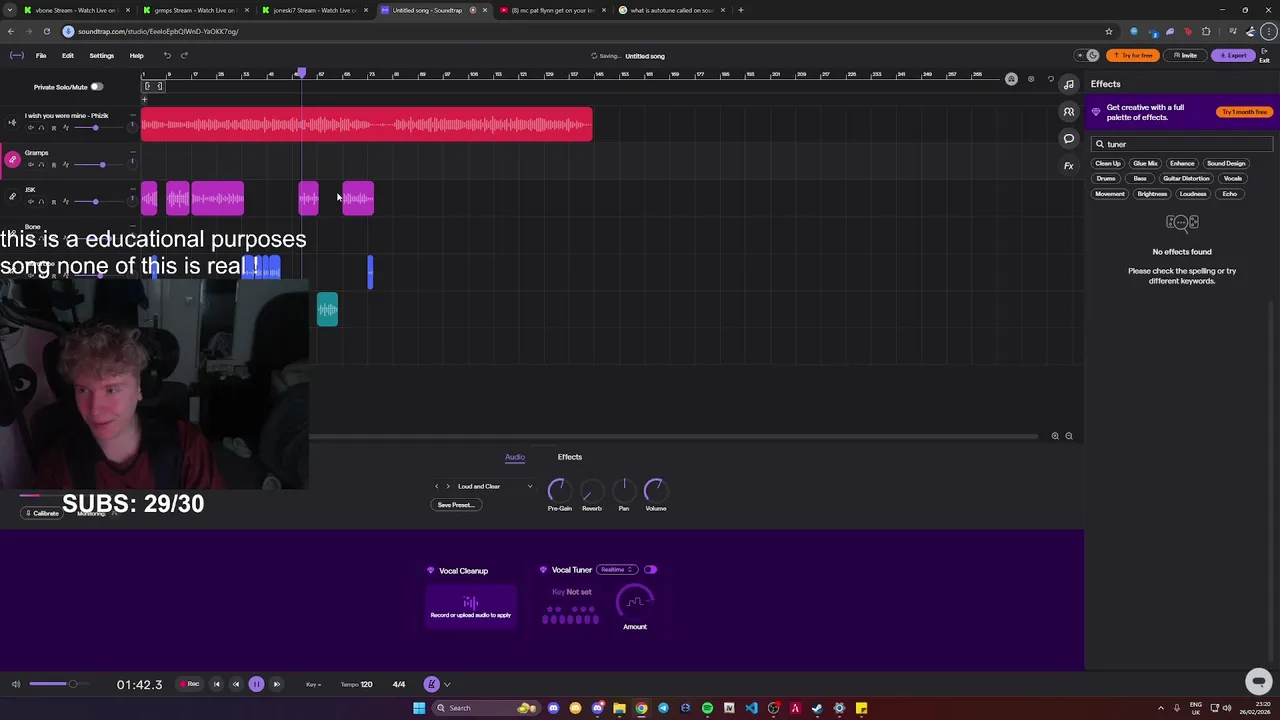1280x720 pixels.
Task: Select previous preset arrow
Action: (436, 486)
